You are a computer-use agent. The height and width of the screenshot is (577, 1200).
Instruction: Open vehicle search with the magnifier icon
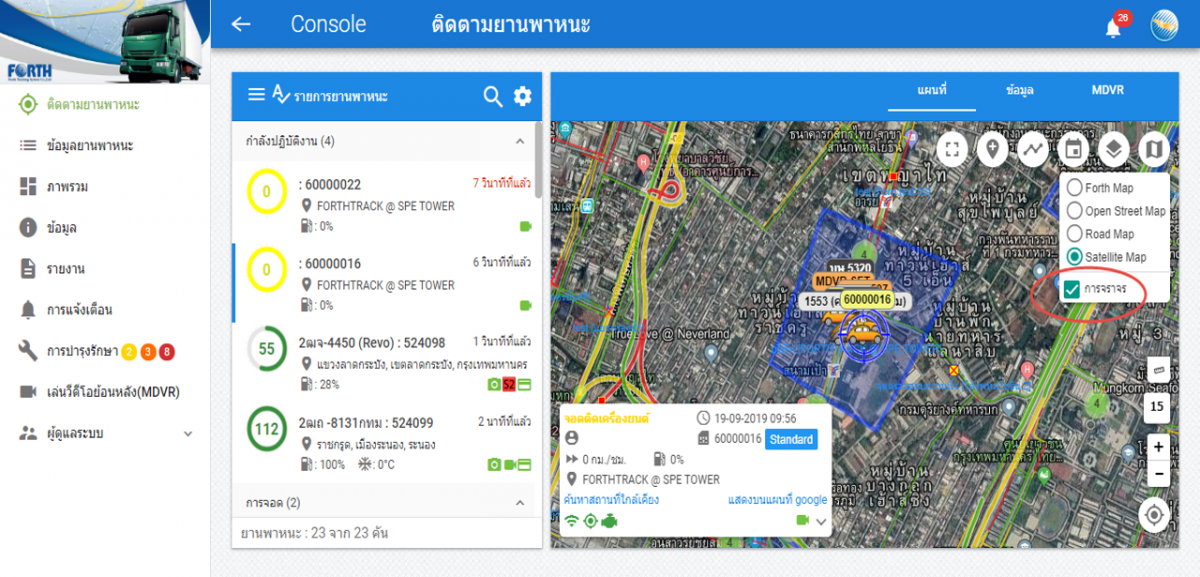point(492,96)
